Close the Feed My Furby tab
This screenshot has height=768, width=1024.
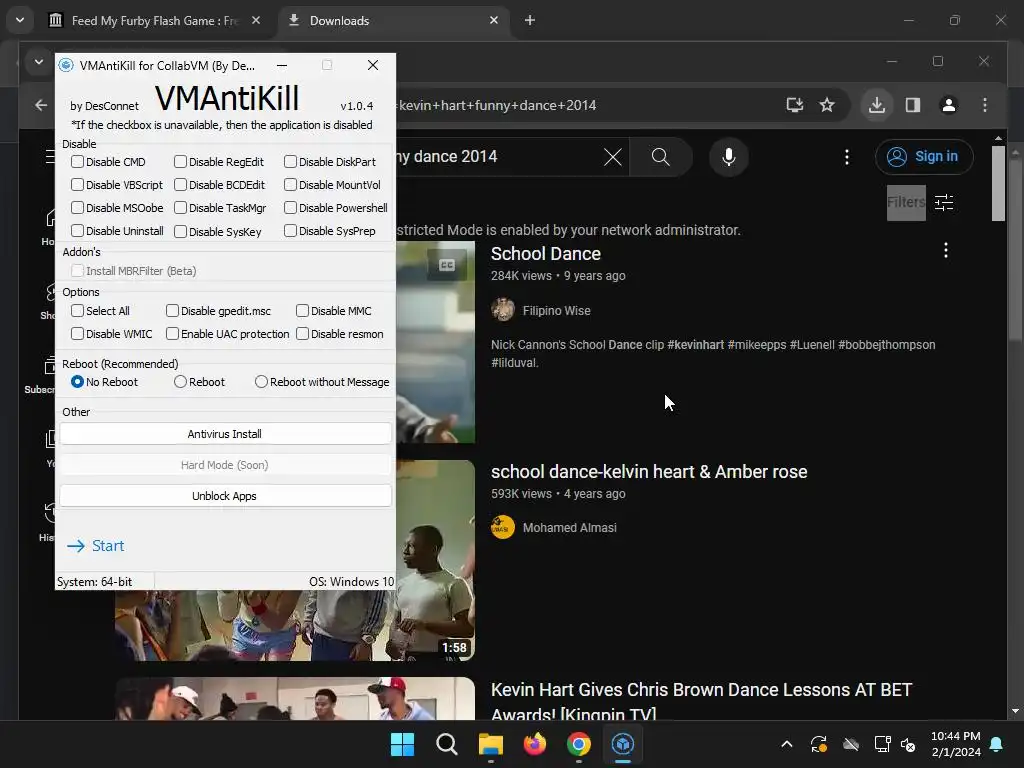(x=256, y=20)
